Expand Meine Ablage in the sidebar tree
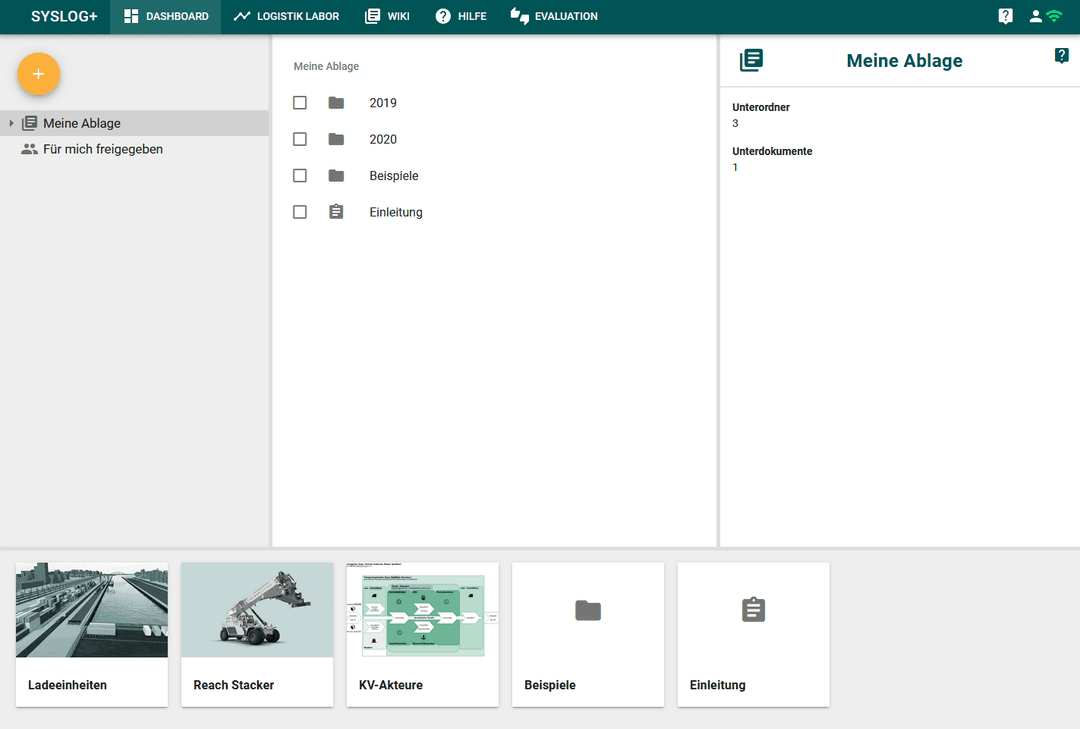 [x=10, y=123]
